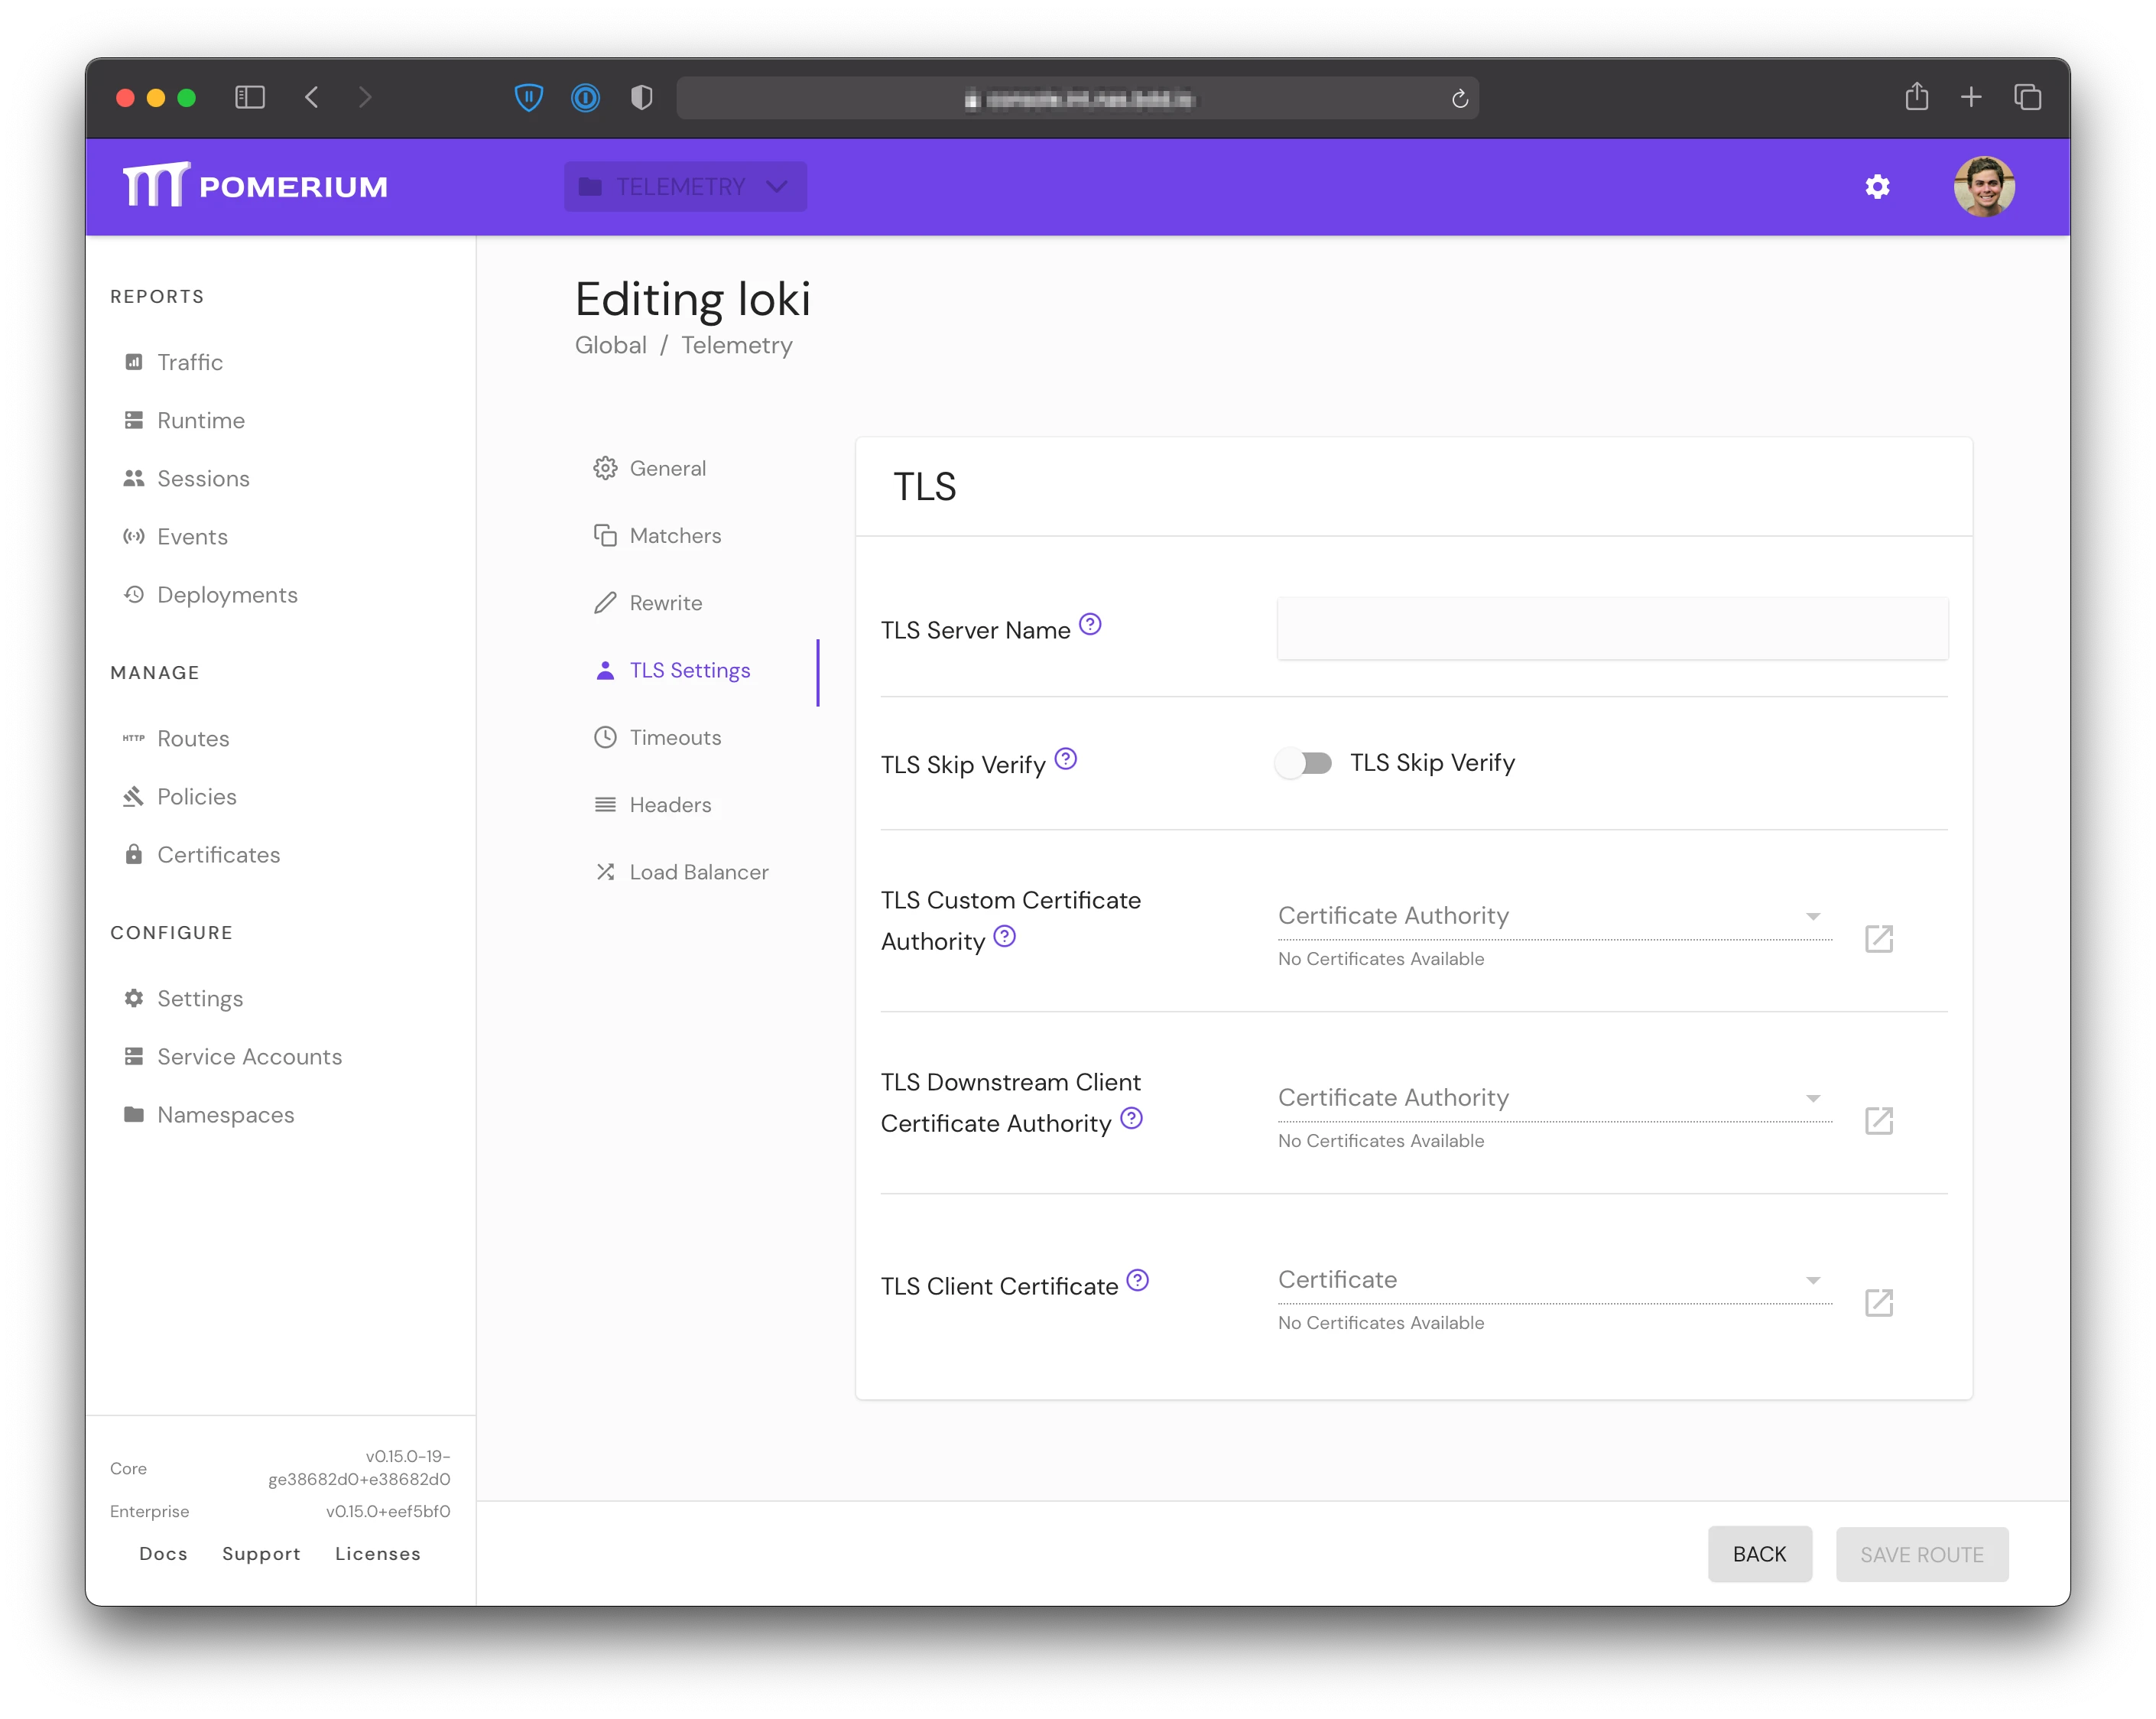The height and width of the screenshot is (1719, 2156).
Task: Open the Docs link in footer
Action: pos(164,1555)
